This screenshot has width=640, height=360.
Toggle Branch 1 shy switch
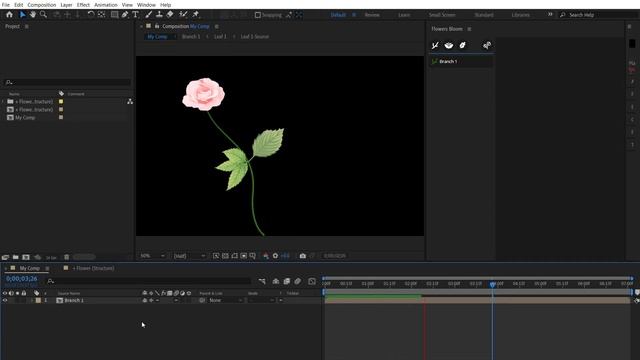(144, 300)
